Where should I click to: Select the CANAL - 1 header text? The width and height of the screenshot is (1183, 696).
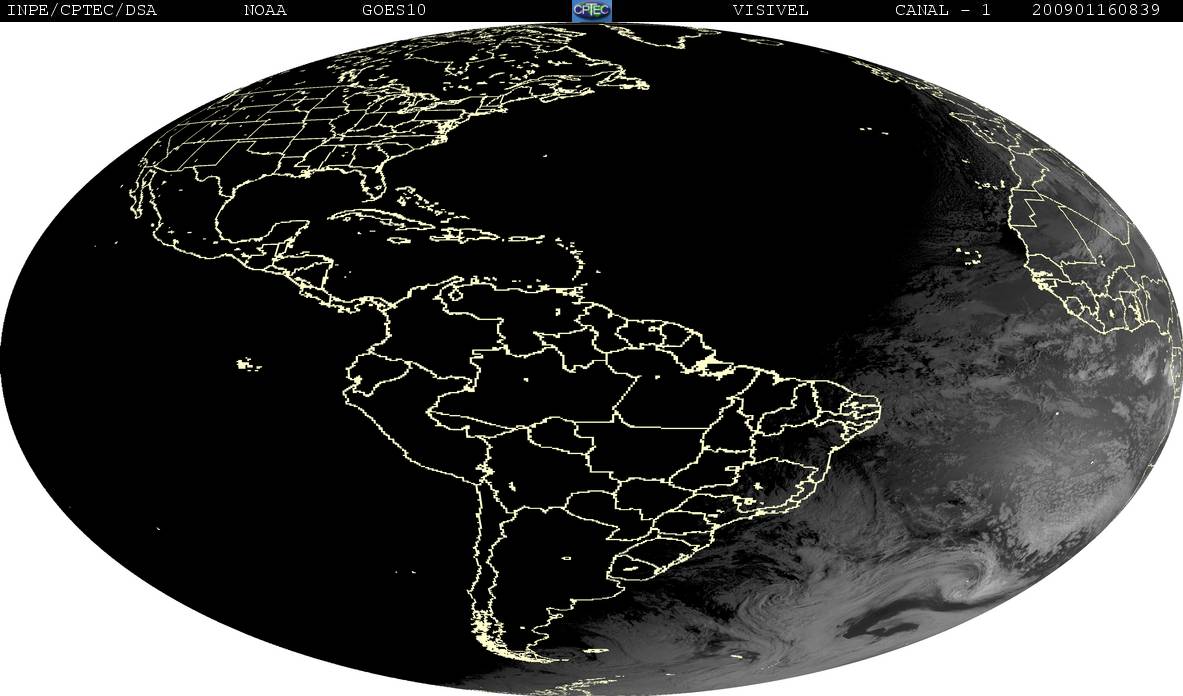(942, 11)
